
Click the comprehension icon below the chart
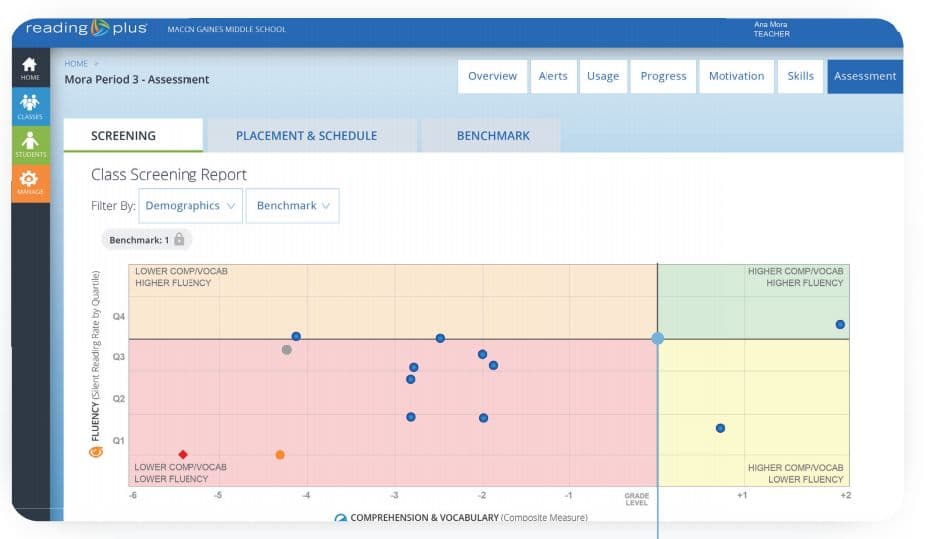pos(340,518)
